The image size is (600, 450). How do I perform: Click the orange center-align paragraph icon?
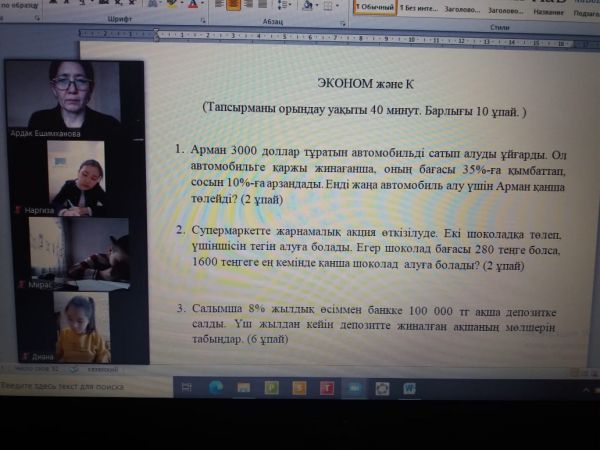[x=233, y=5]
